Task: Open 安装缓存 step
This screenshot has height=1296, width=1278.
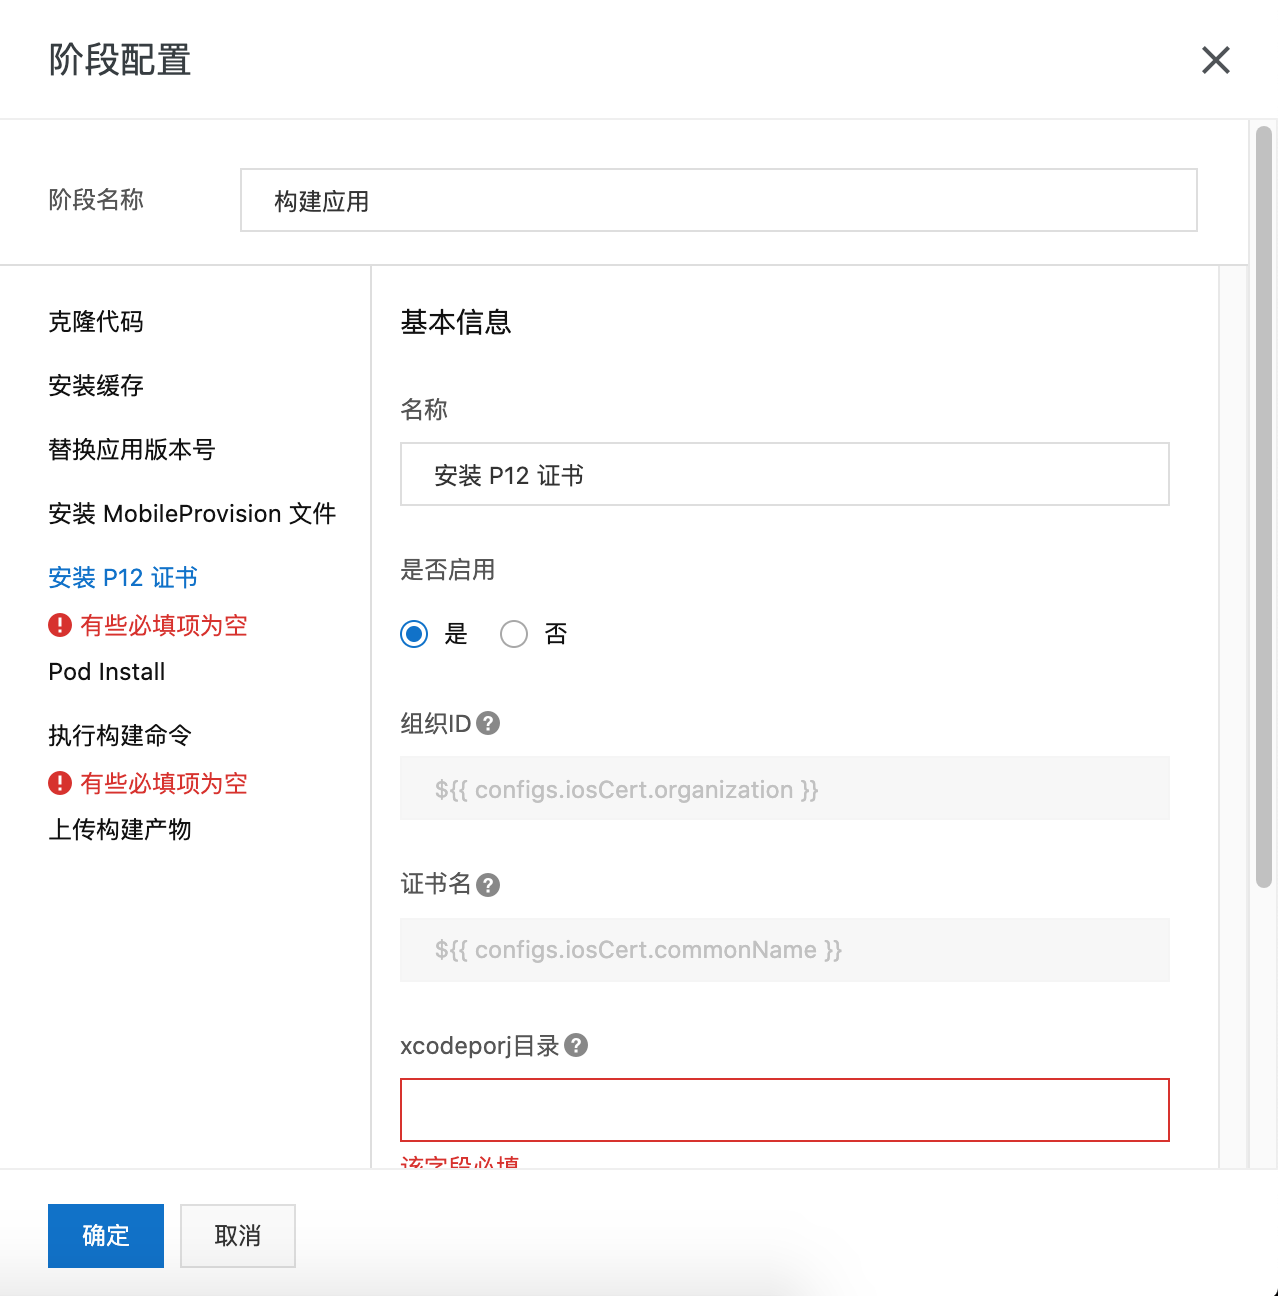Action: [96, 386]
